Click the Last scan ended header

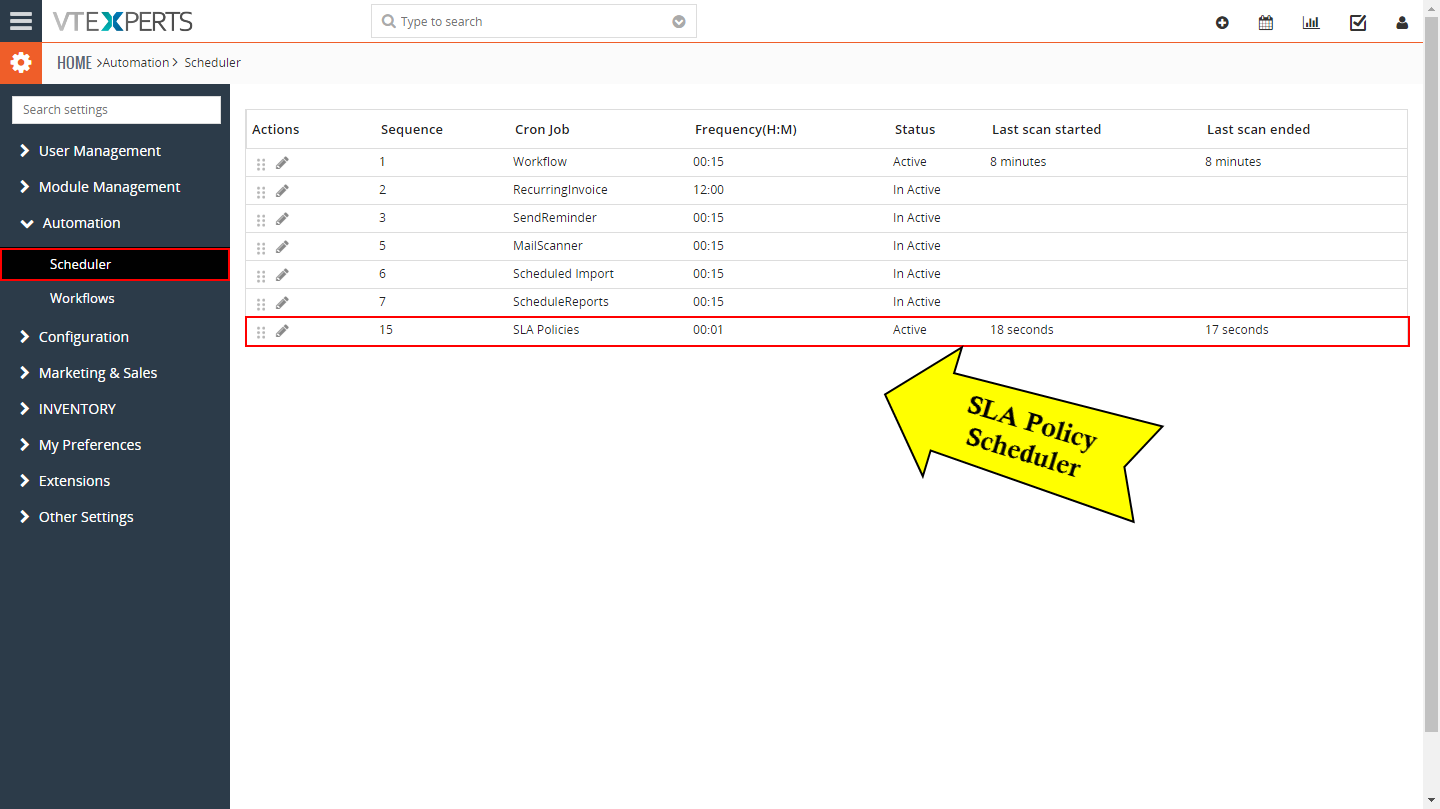tap(1258, 129)
